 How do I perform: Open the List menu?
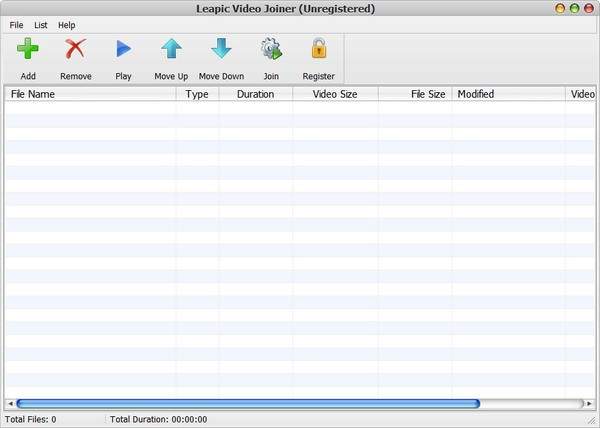(x=41, y=25)
